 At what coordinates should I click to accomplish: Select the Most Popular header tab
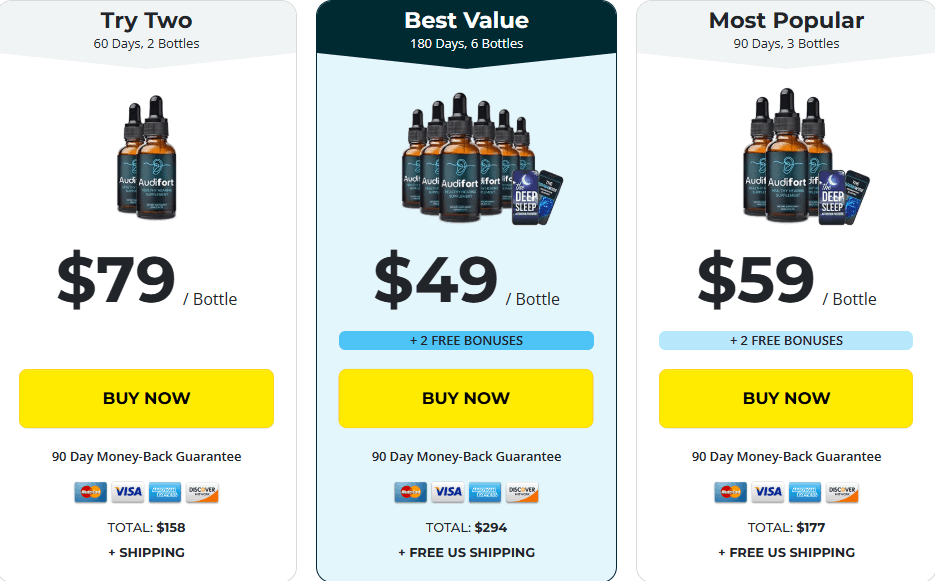pyautogui.click(x=786, y=30)
